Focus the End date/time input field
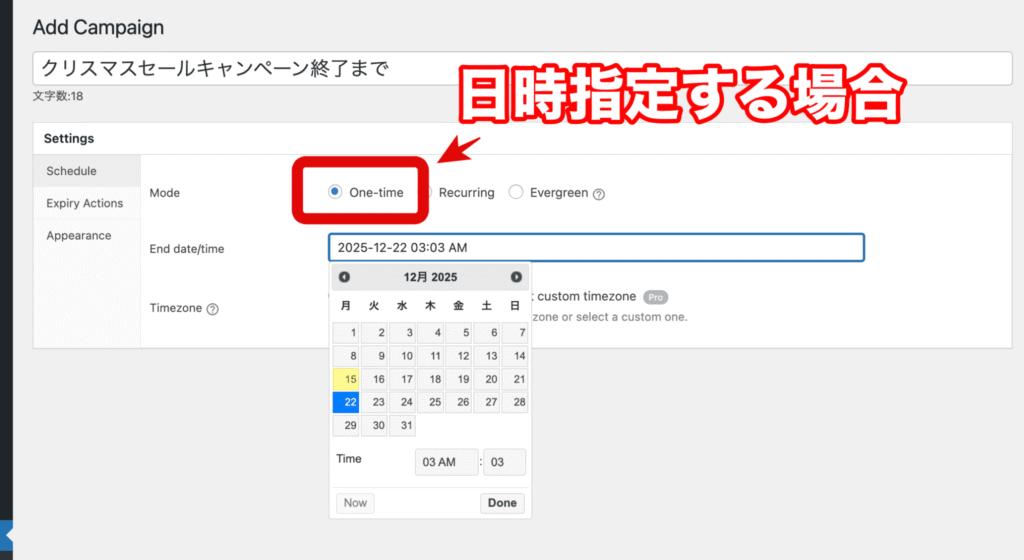Image resolution: width=1024 pixels, height=560 pixels. pos(596,247)
